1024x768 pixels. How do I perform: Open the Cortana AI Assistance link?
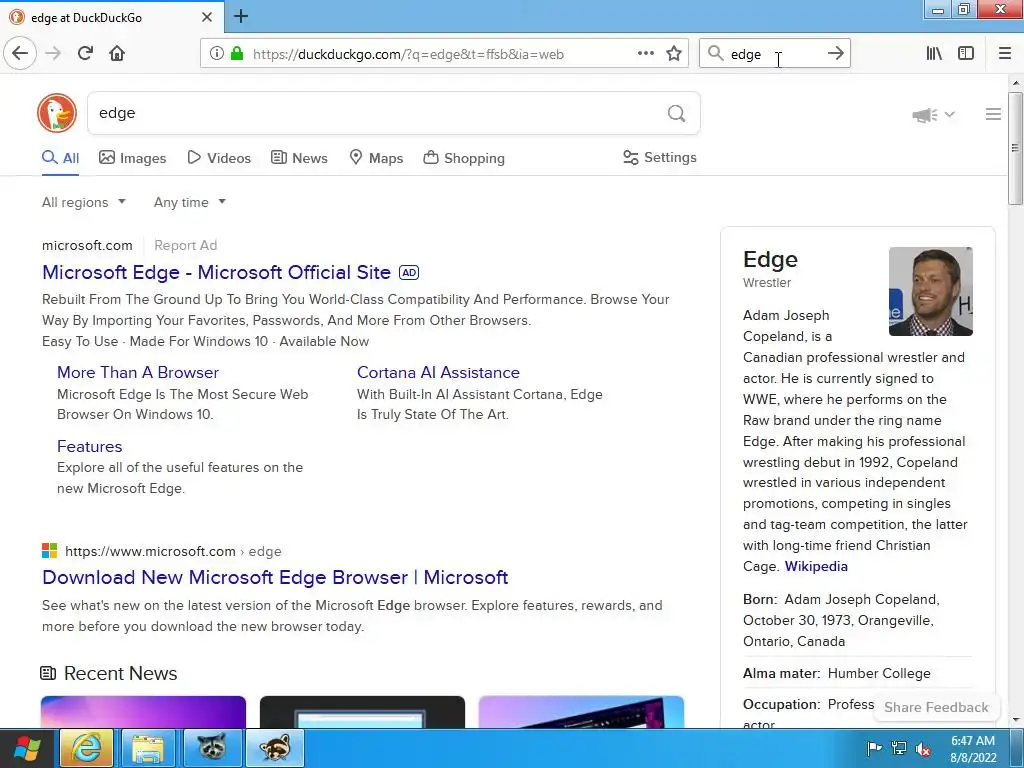coord(438,372)
